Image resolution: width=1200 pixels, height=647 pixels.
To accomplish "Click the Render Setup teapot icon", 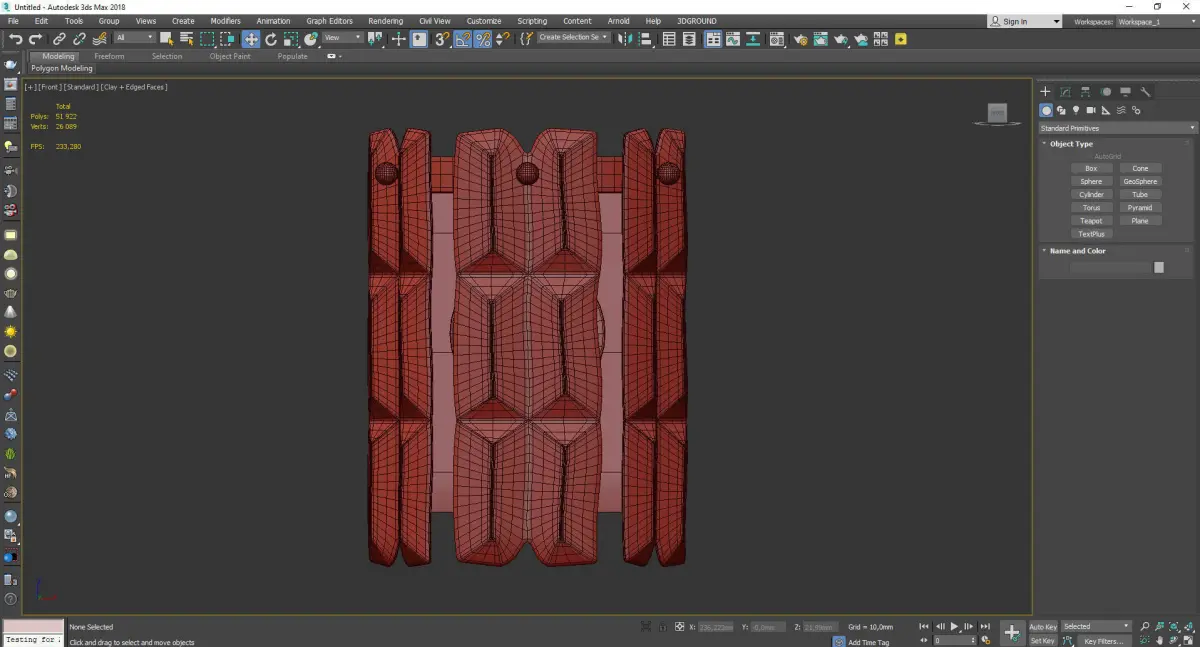I will coord(800,39).
